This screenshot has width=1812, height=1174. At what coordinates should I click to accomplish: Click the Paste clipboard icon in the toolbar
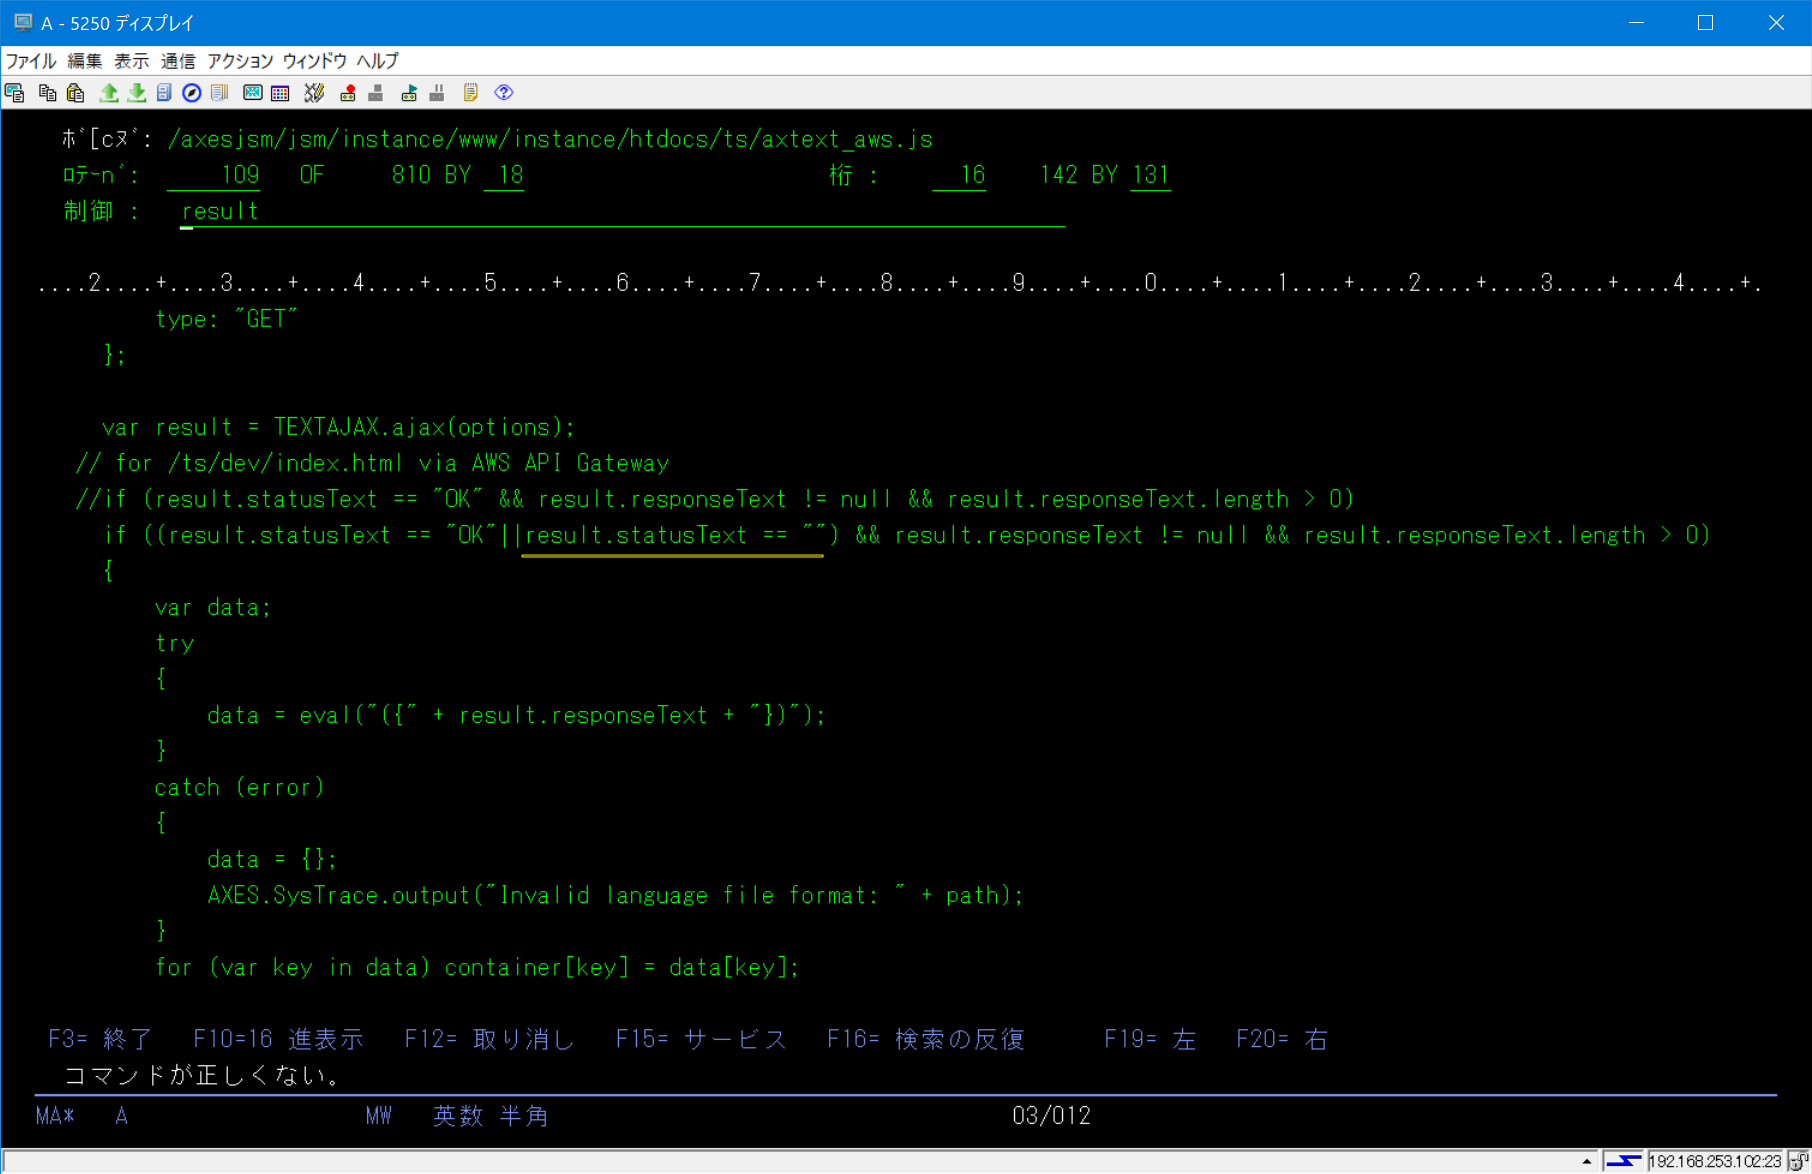pos(76,93)
